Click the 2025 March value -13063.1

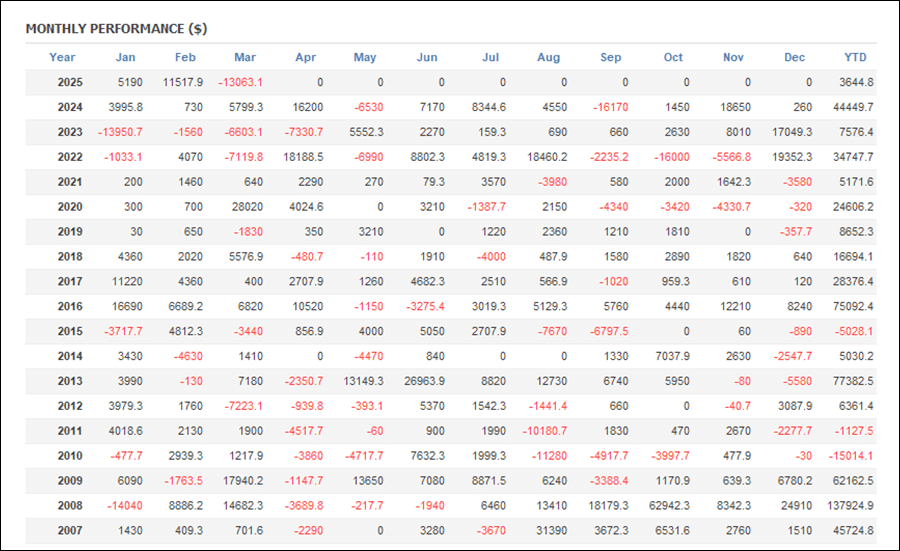pos(240,82)
